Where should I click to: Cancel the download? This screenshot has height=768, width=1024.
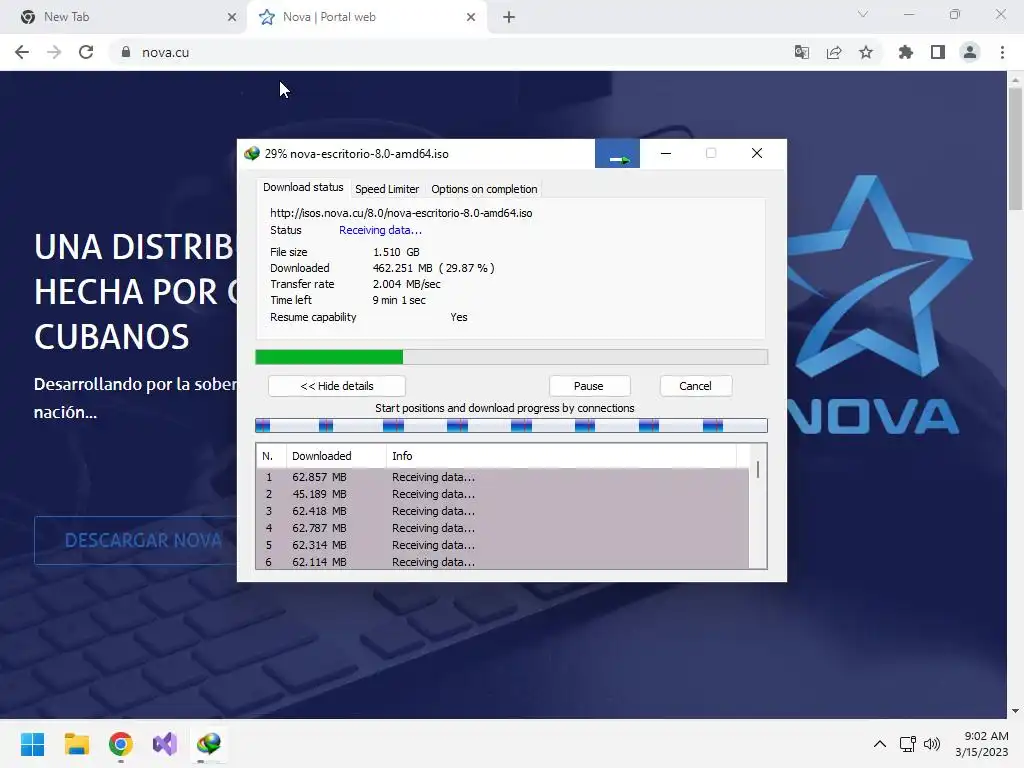point(696,386)
